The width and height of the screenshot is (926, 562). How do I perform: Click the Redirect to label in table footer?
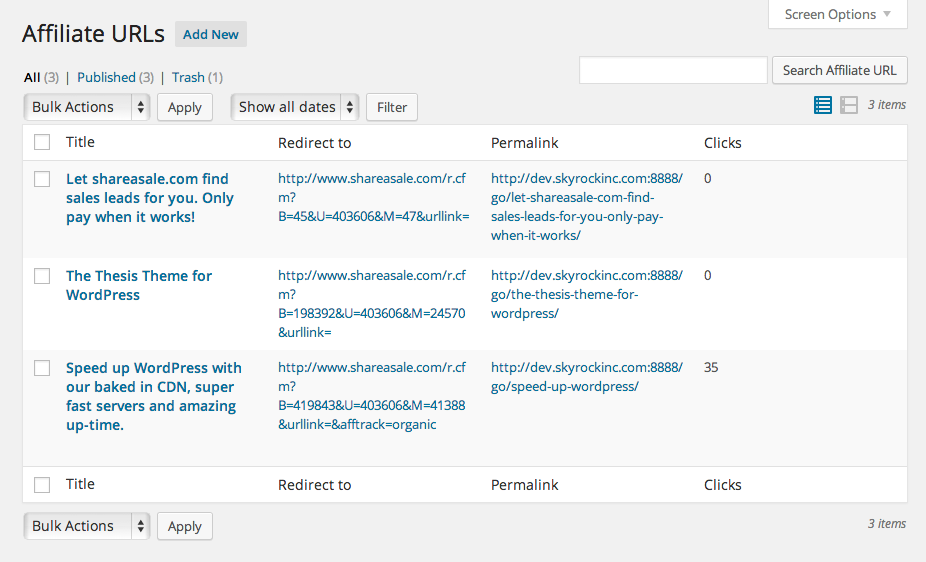314,485
